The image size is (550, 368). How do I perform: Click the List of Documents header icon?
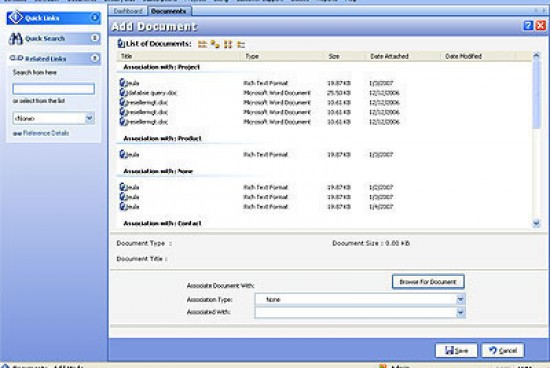121,44
